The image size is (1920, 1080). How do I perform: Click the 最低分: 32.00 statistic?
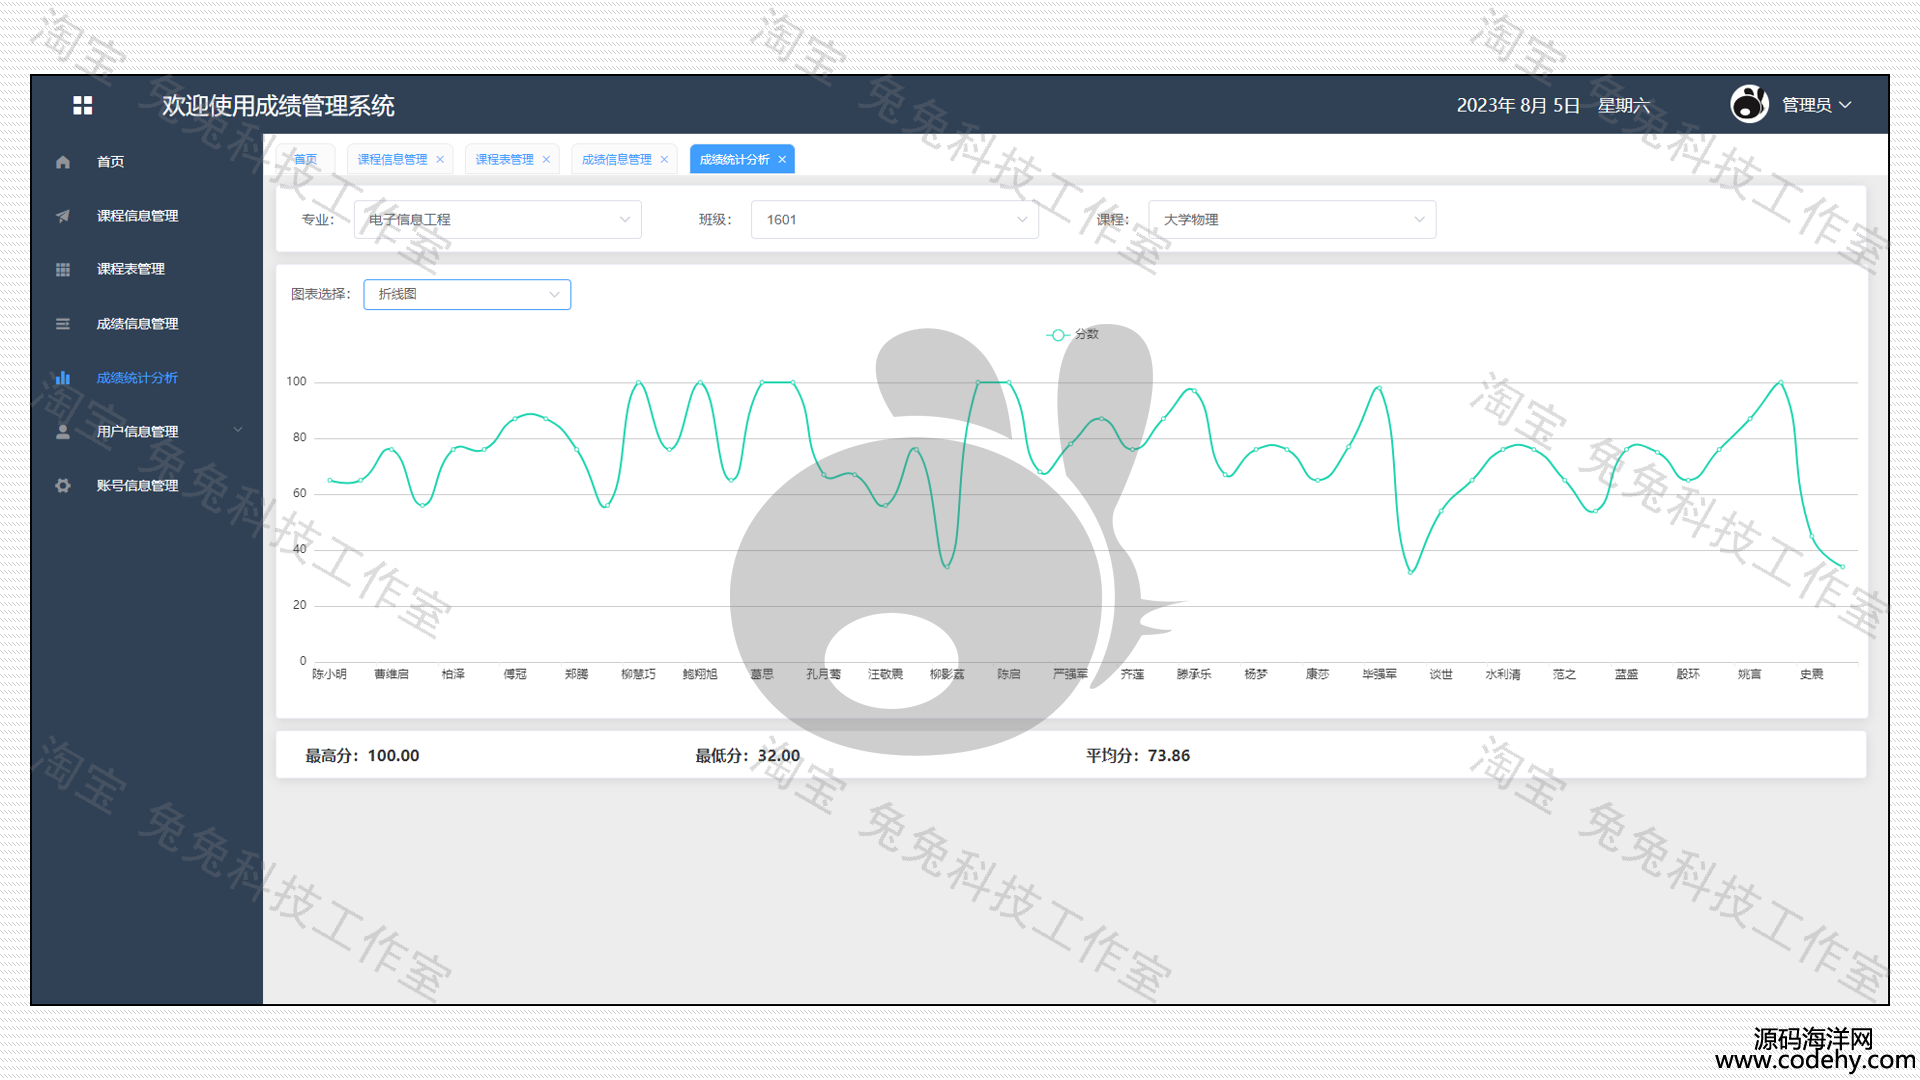tap(748, 756)
